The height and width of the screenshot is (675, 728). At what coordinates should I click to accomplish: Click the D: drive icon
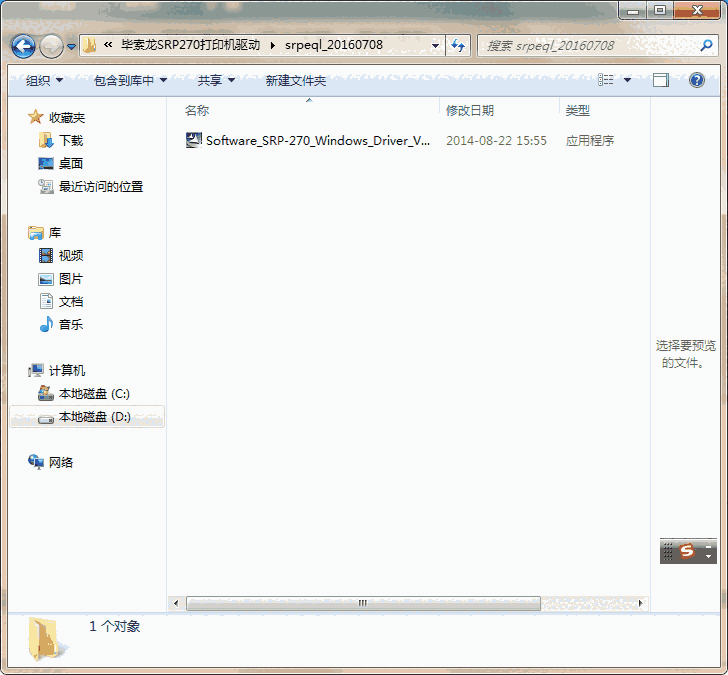[46, 419]
